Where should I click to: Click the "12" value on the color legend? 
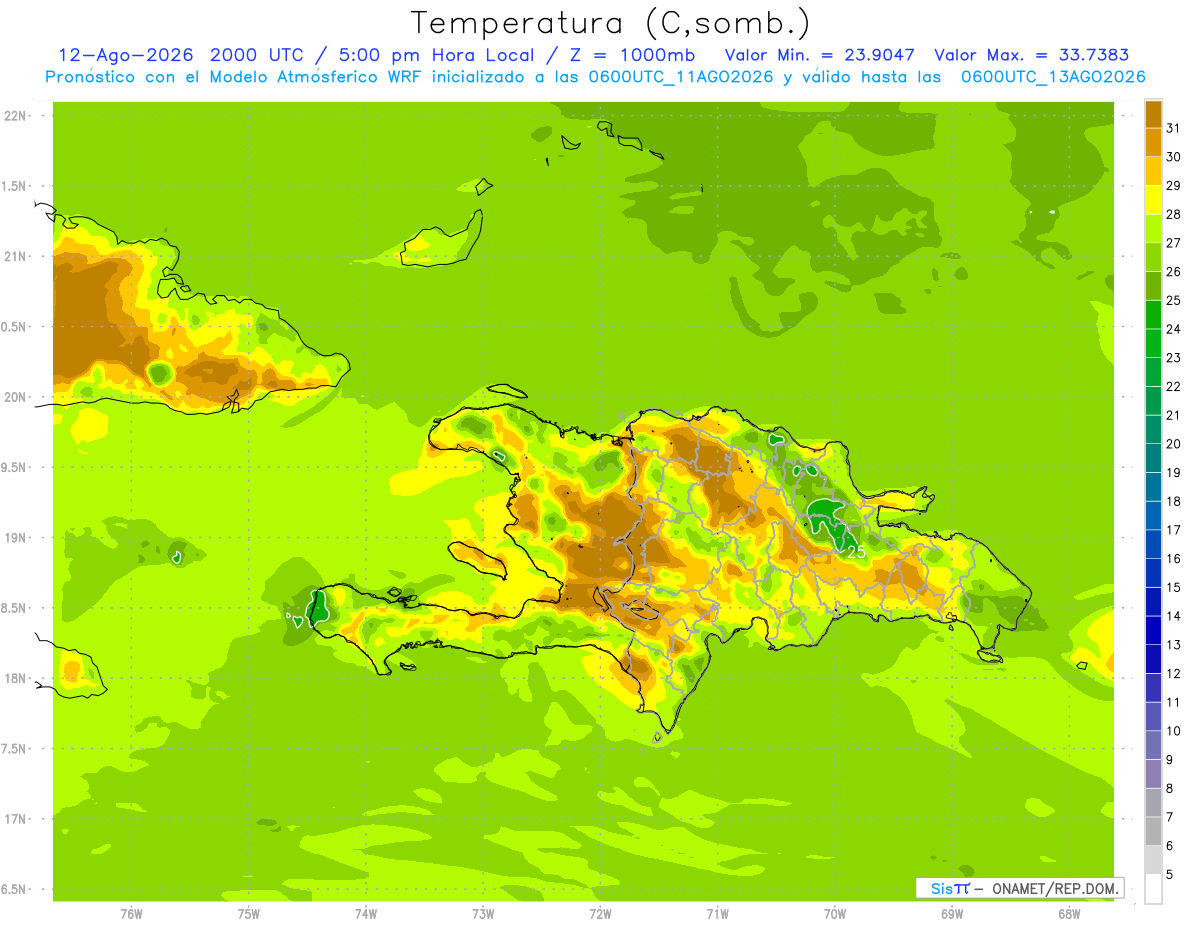tap(1174, 674)
